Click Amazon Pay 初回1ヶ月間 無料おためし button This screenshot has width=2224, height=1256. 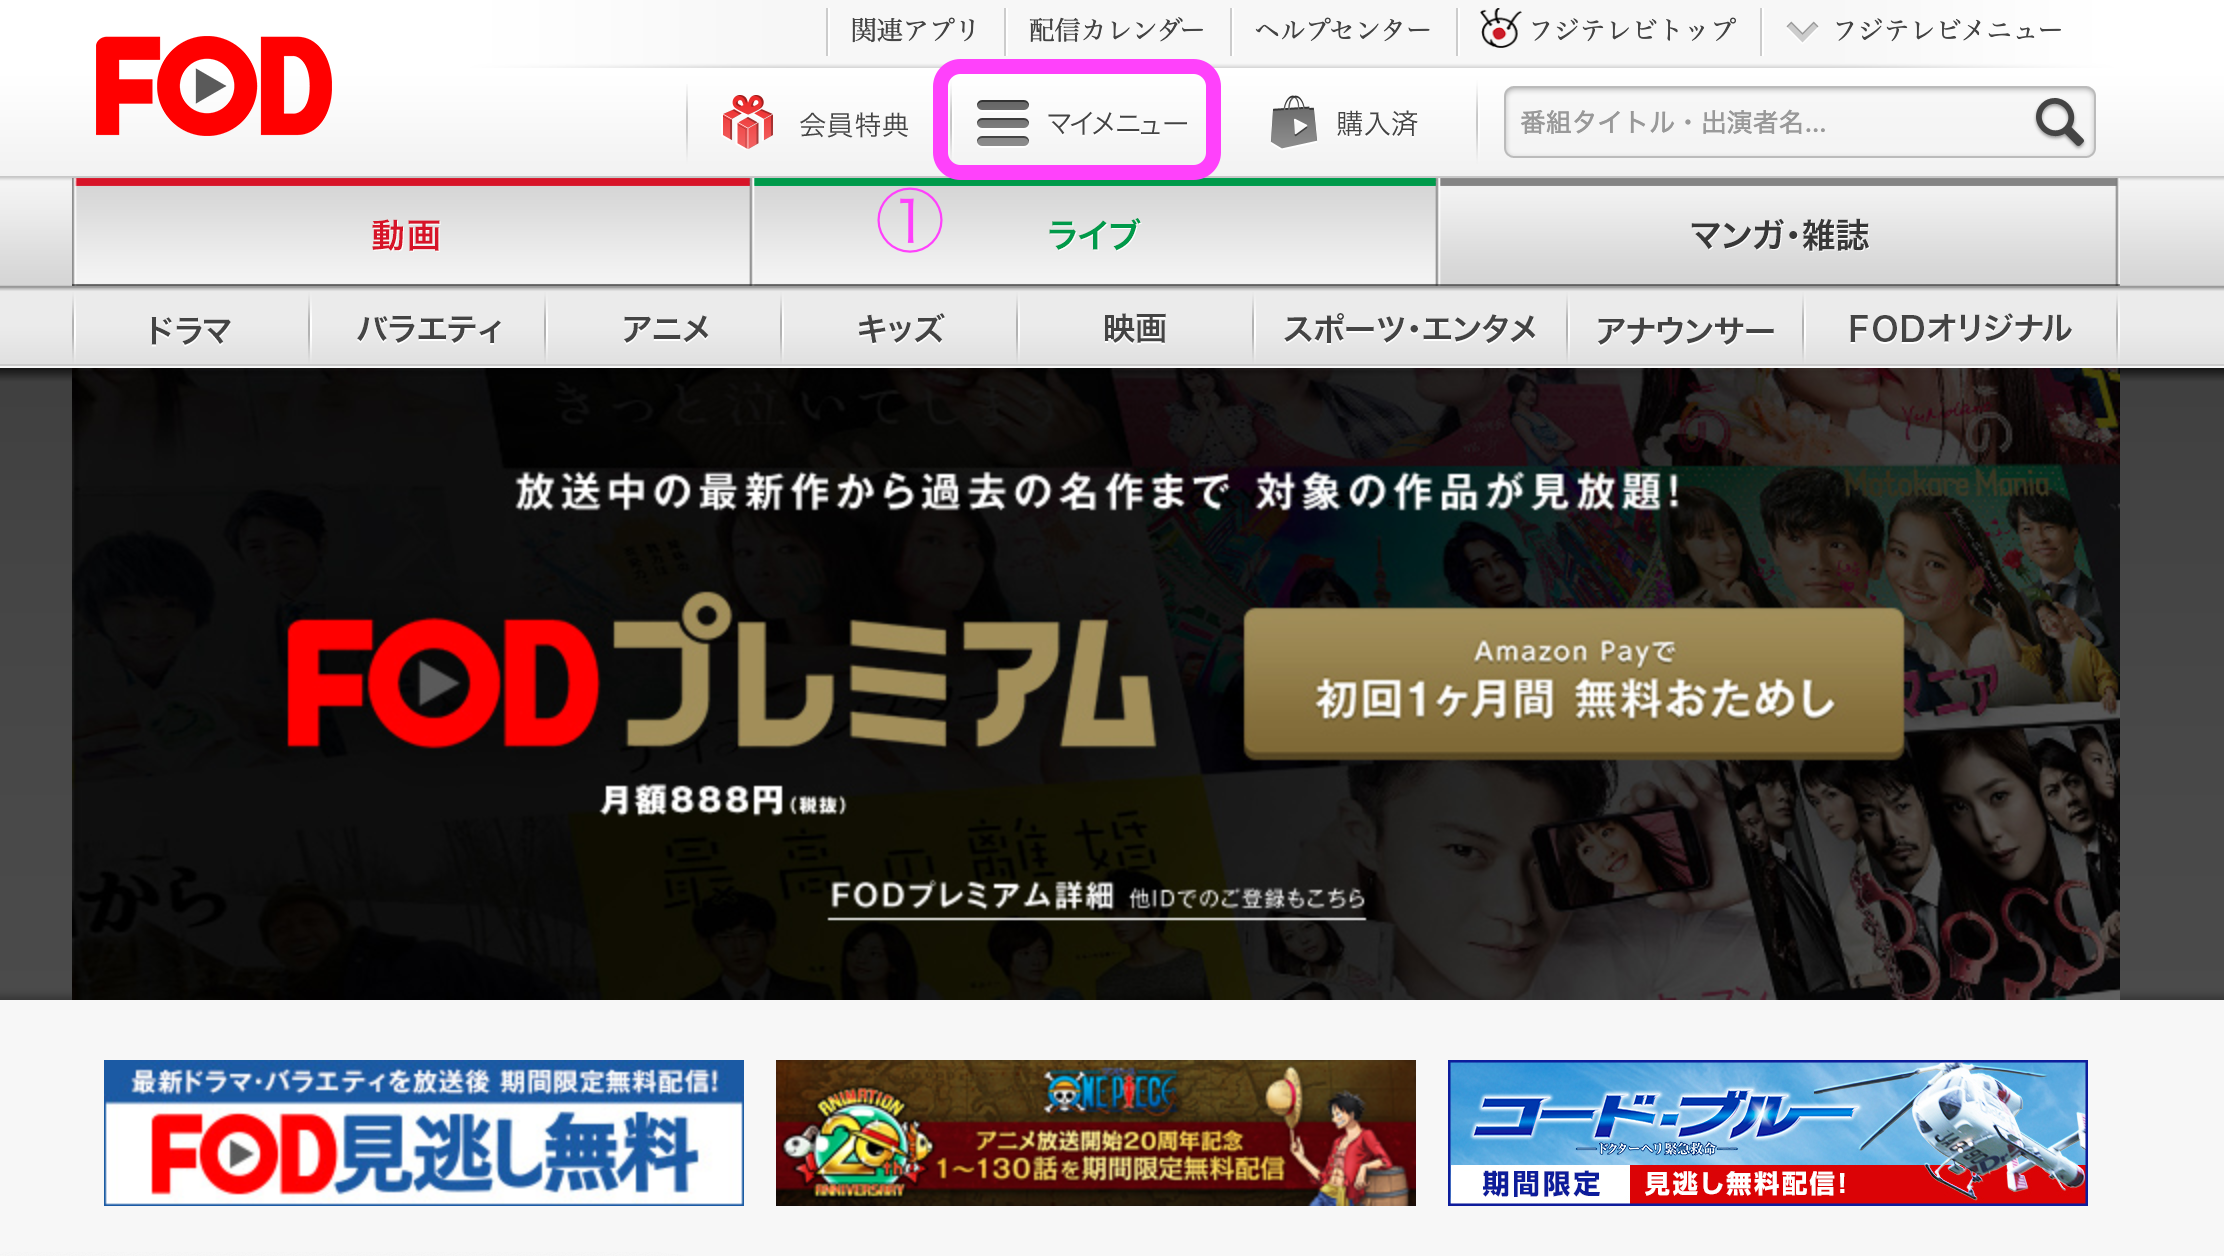tap(1573, 682)
